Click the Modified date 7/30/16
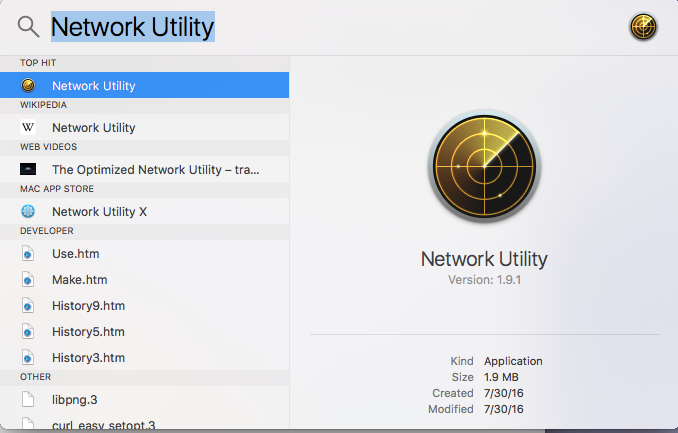This screenshot has width=678, height=433. pyautogui.click(x=504, y=409)
